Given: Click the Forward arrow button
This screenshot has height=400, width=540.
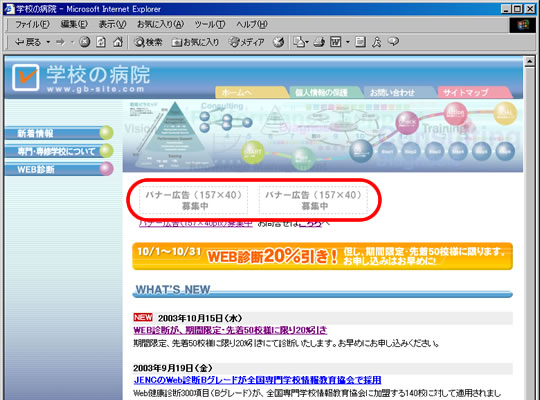Looking at the screenshot, I should 60,42.
